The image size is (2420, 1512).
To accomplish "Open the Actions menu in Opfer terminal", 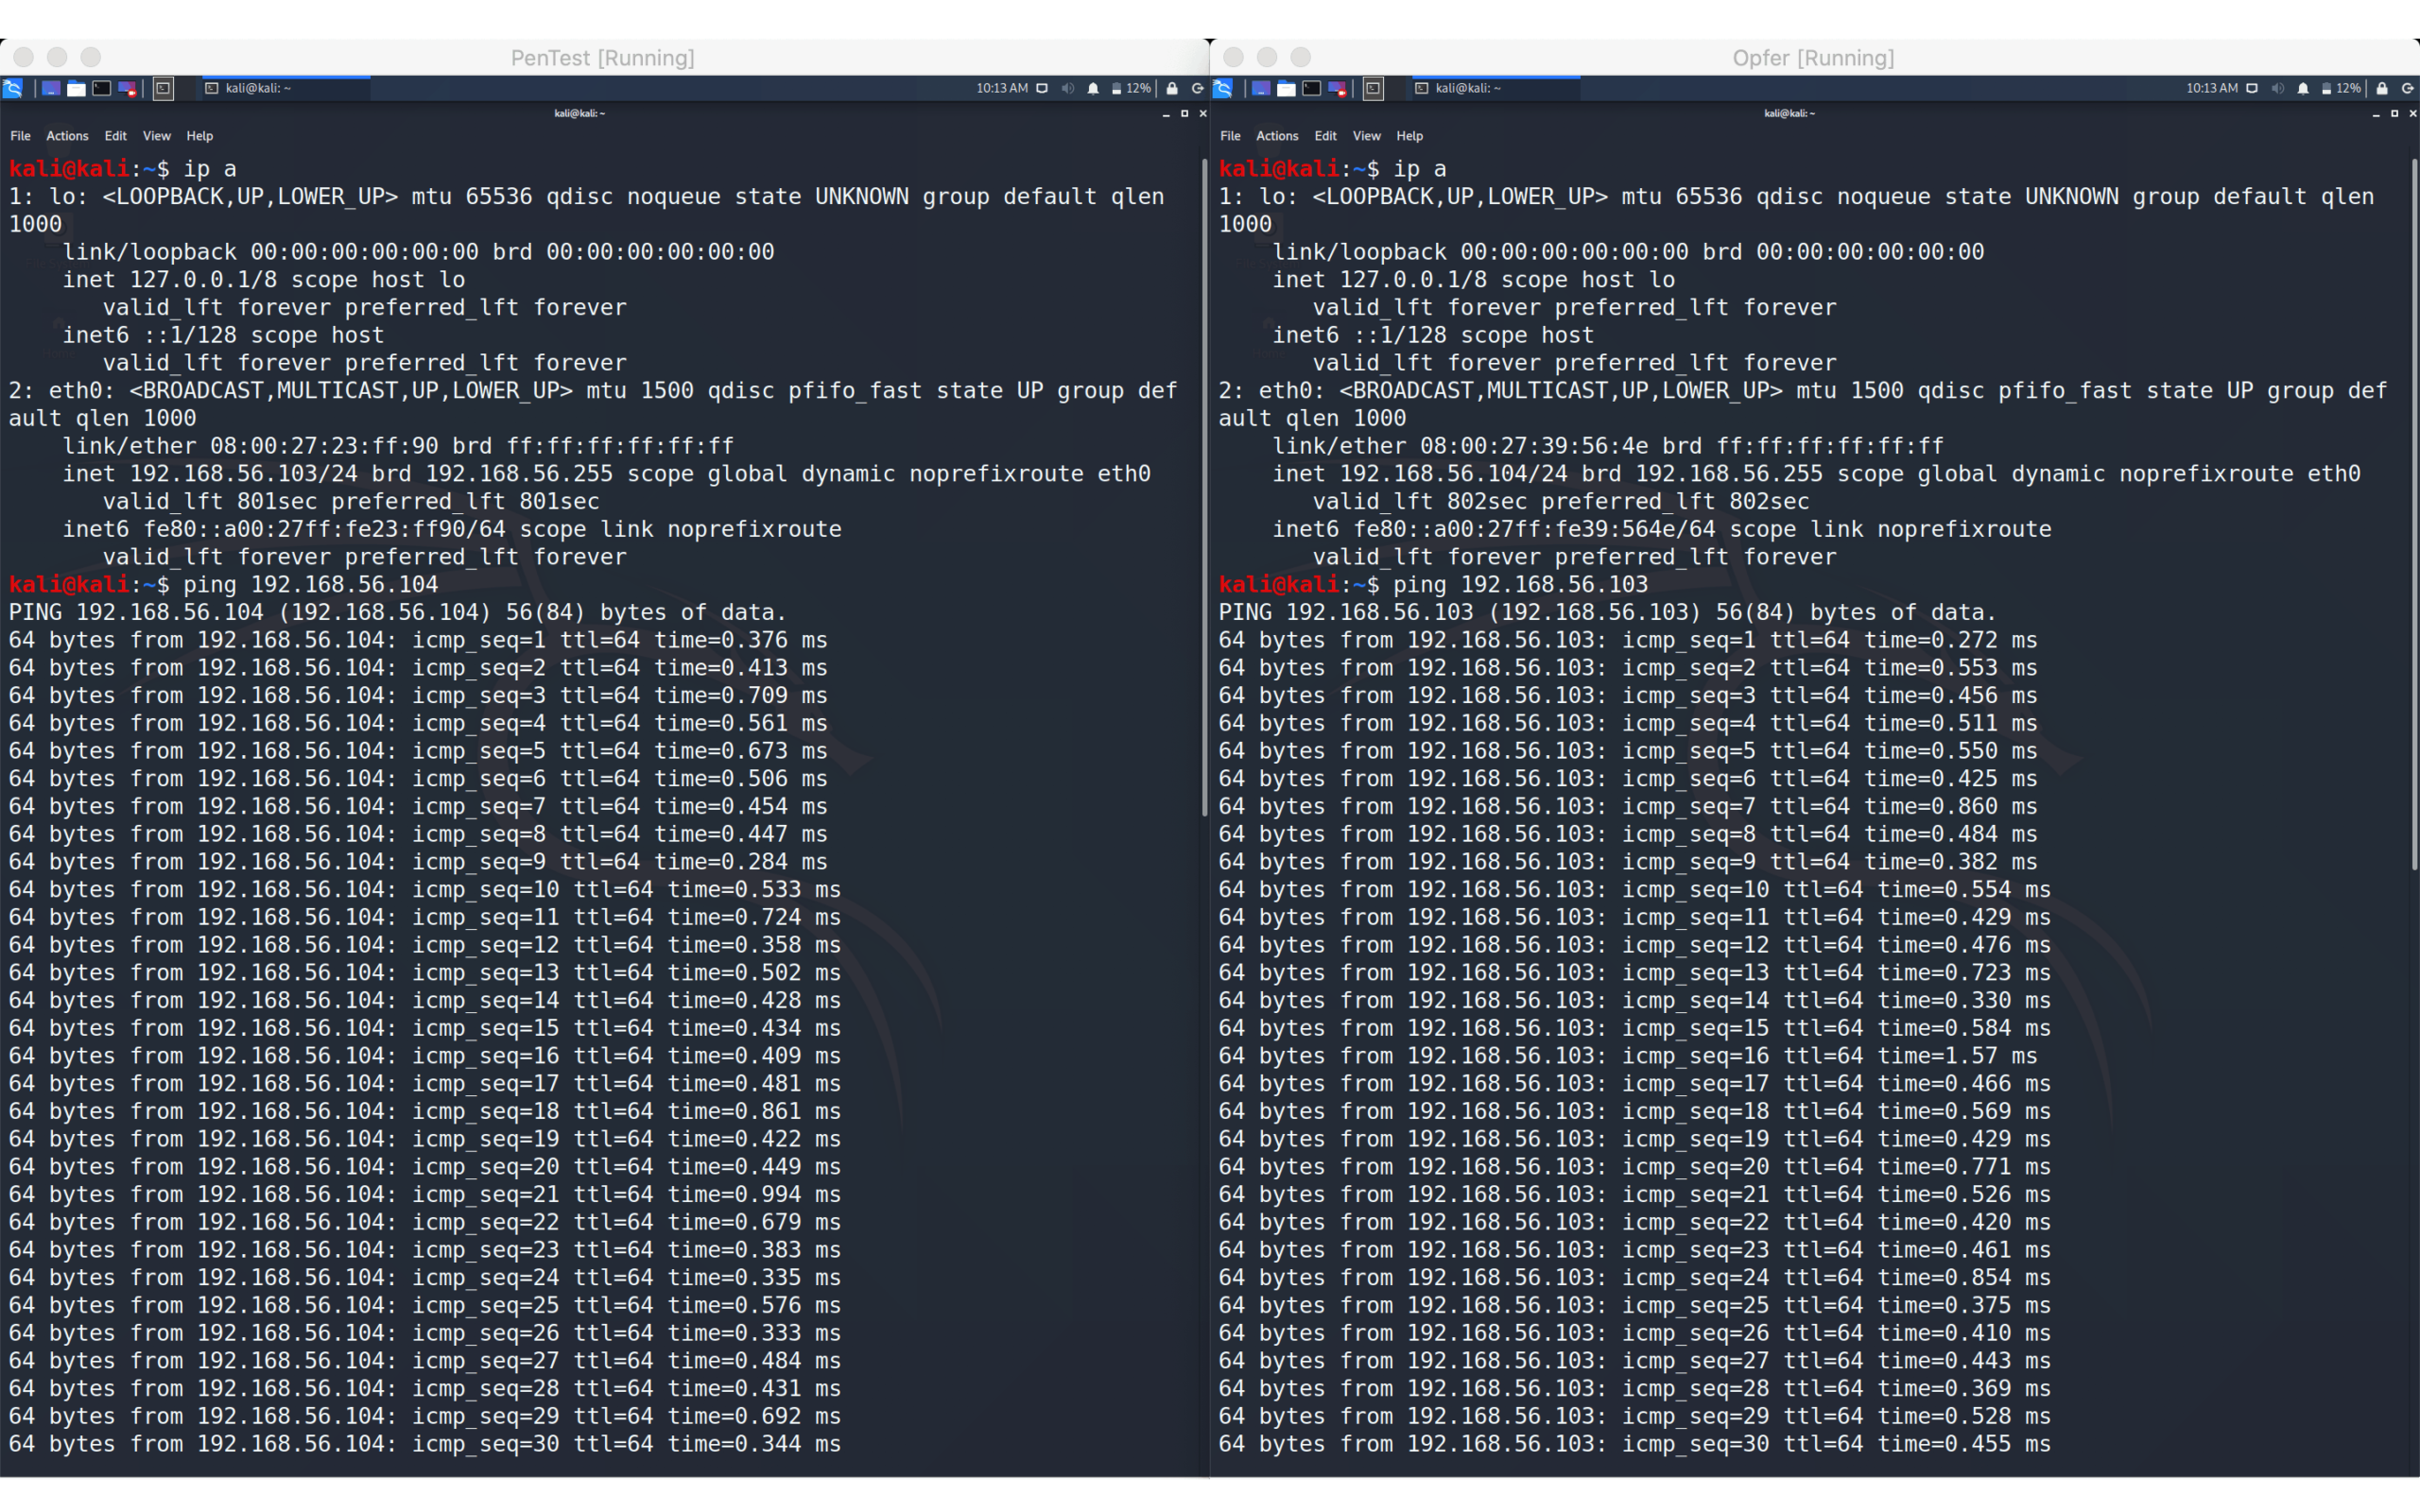I will click(1277, 136).
